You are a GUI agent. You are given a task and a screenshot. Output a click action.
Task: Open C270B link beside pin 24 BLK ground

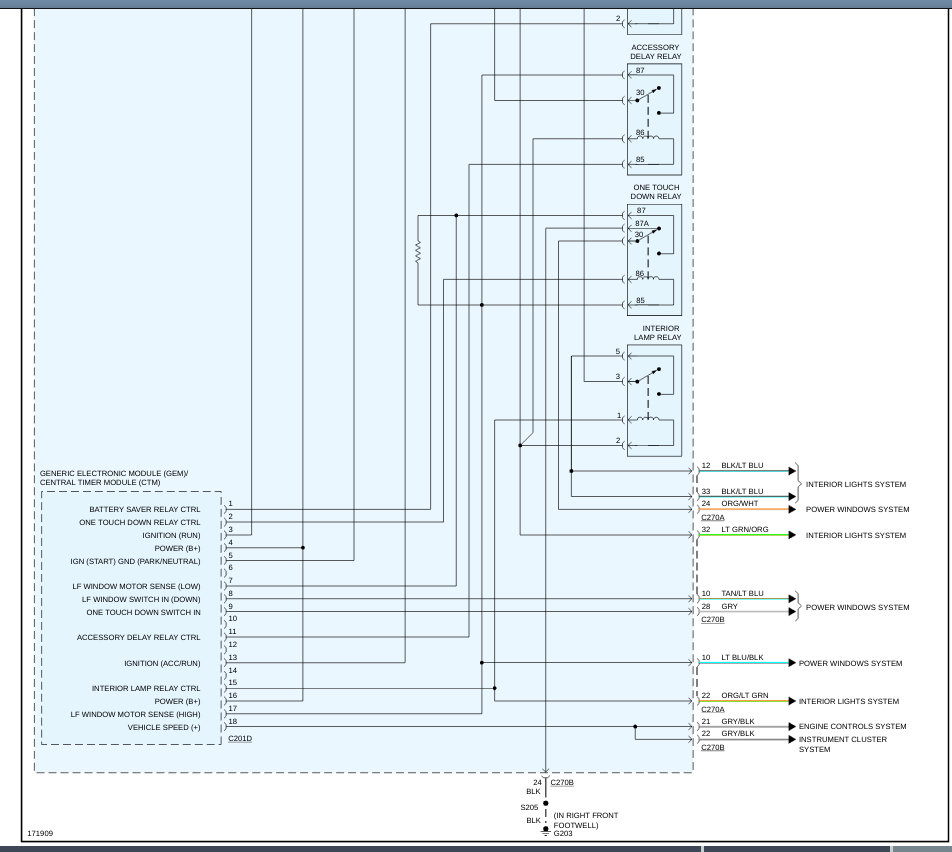pos(562,782)
